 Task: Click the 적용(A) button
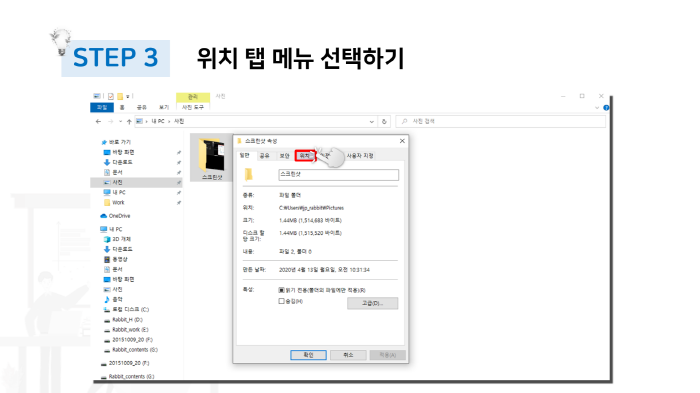point(388,355)
